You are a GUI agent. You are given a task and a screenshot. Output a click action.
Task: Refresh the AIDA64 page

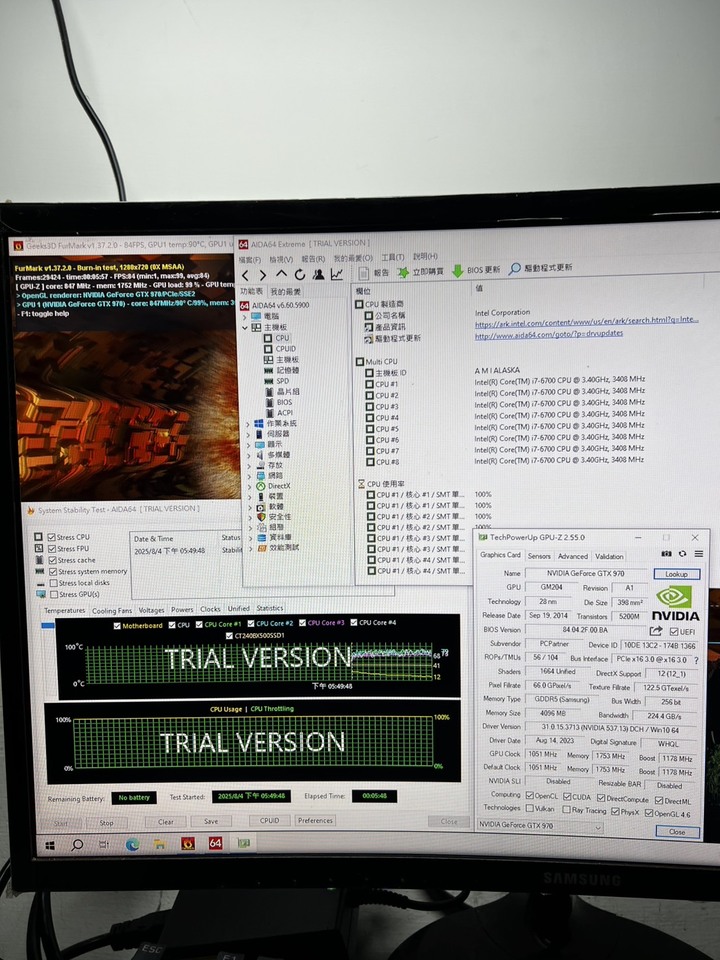pos(299,274)
